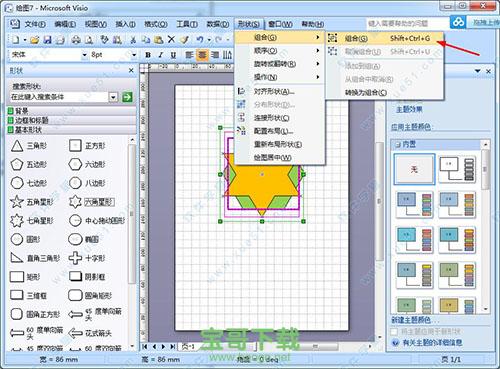Pick the 六边形 hexagon shape

point(87,165)
